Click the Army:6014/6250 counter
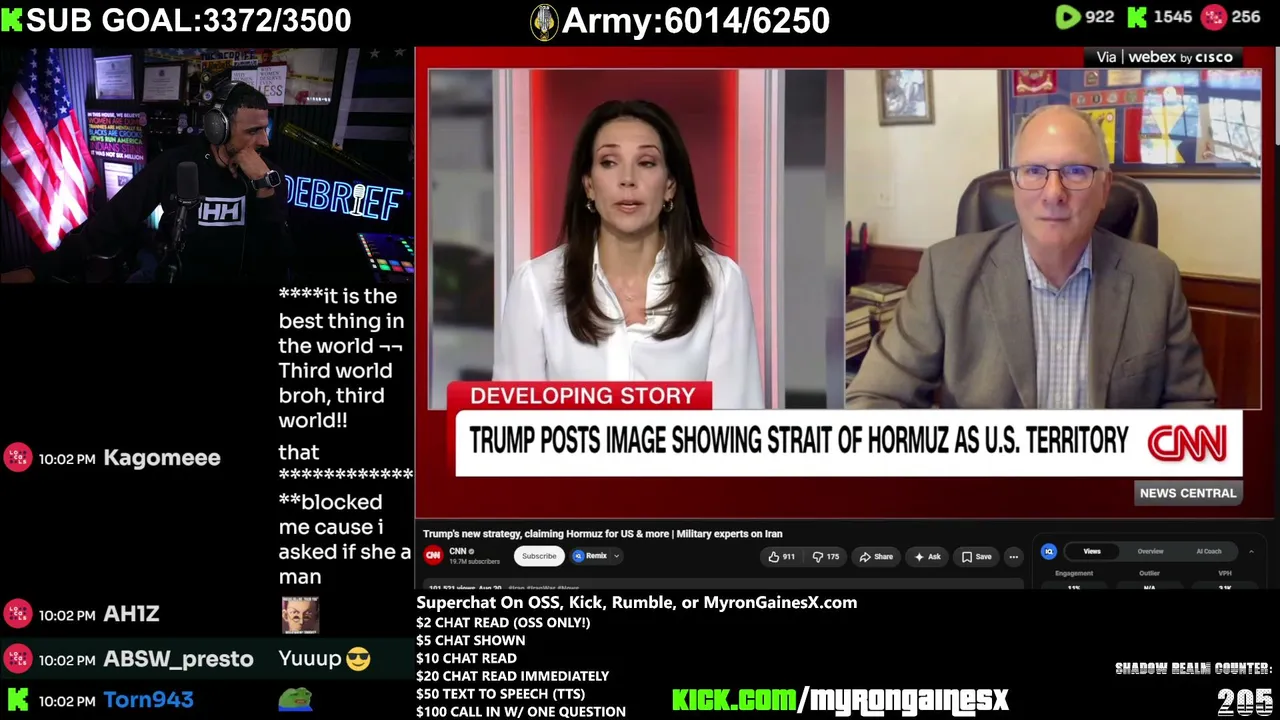The width and height of the screenshot is (1280, 720). pyautogui.click(x=696, y=21)
